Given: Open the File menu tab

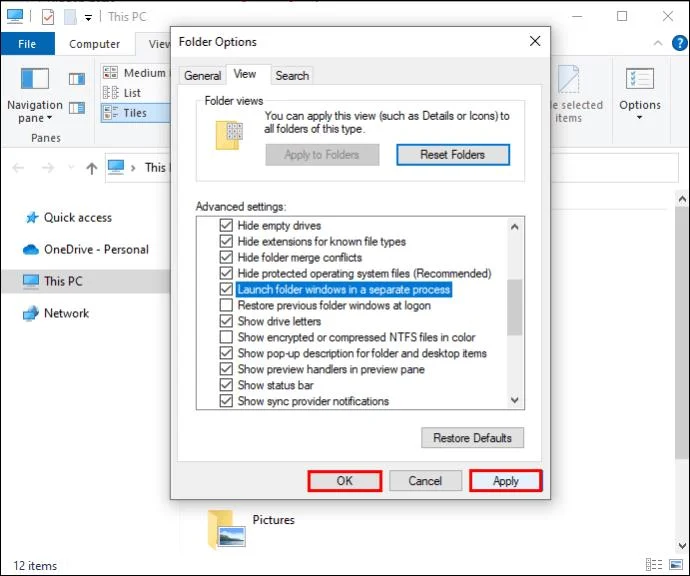Looking at the screenshot, I should (27, 44).
